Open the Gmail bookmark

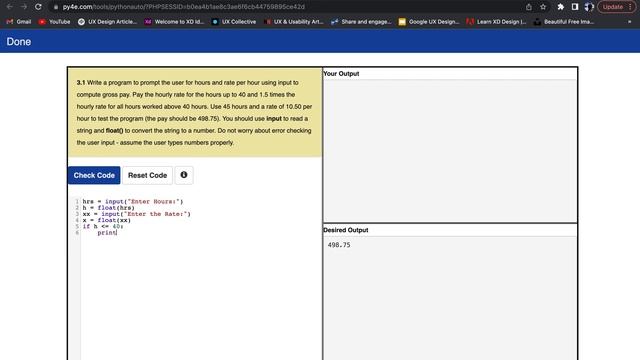tap(19, 22)
